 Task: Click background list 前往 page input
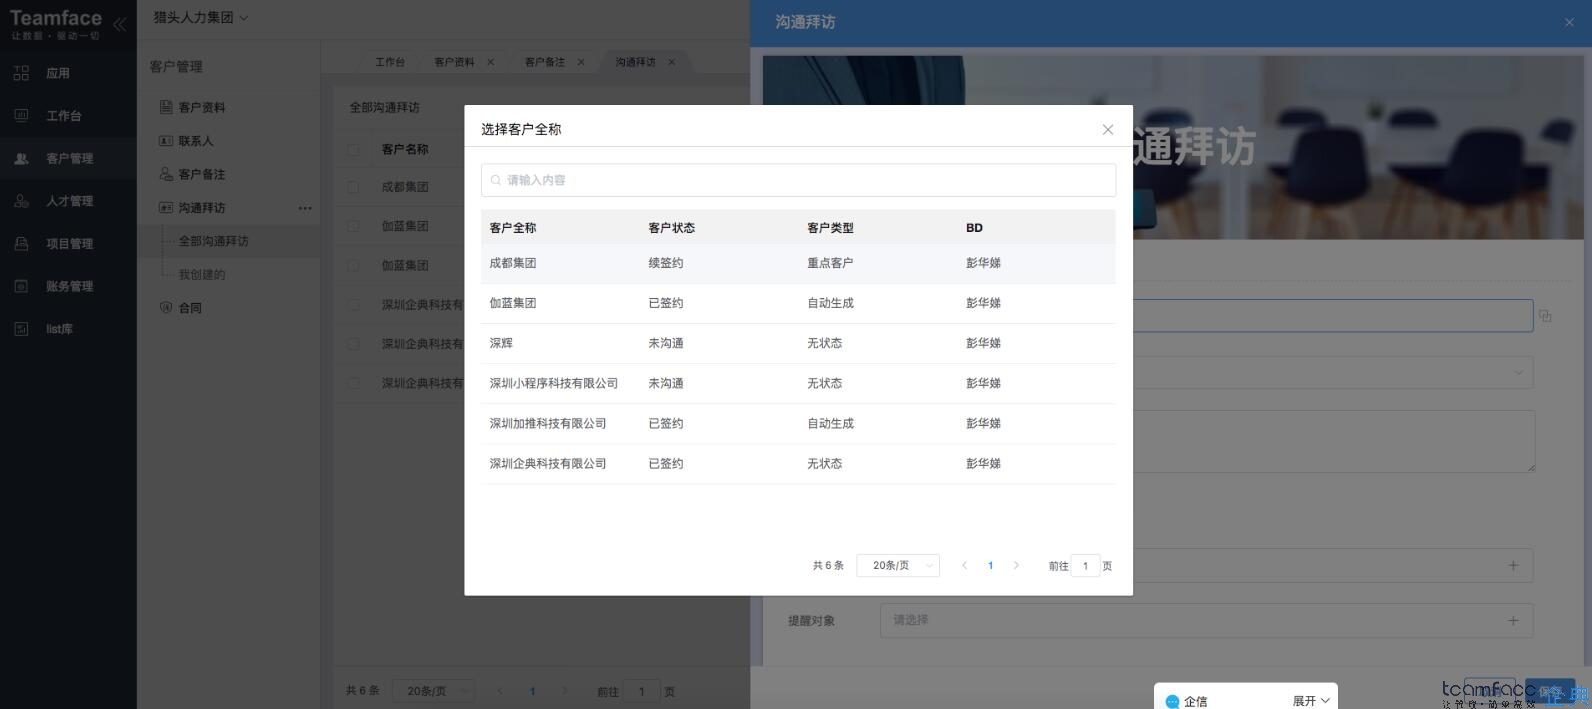[x=642, y=691]
